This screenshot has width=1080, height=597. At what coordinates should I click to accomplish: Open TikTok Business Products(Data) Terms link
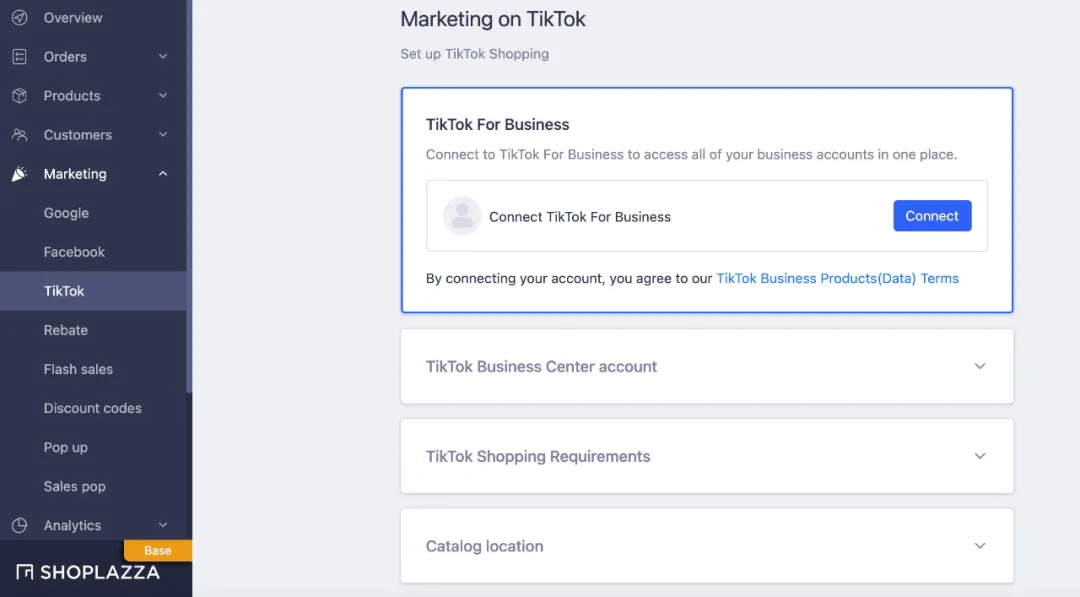pyautogui.click(x=837, y=279)
